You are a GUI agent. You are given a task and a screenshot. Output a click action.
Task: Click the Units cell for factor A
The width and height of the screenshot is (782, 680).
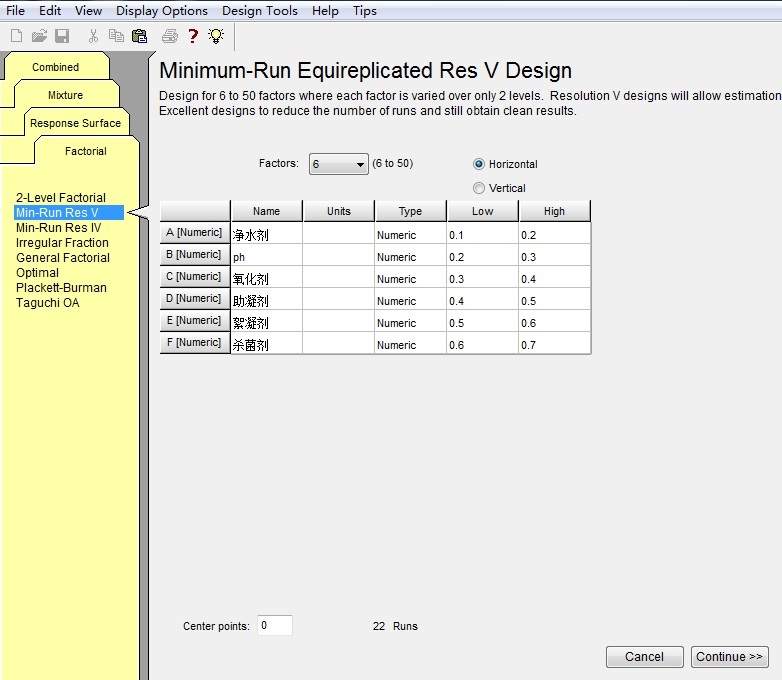(339, 234)
